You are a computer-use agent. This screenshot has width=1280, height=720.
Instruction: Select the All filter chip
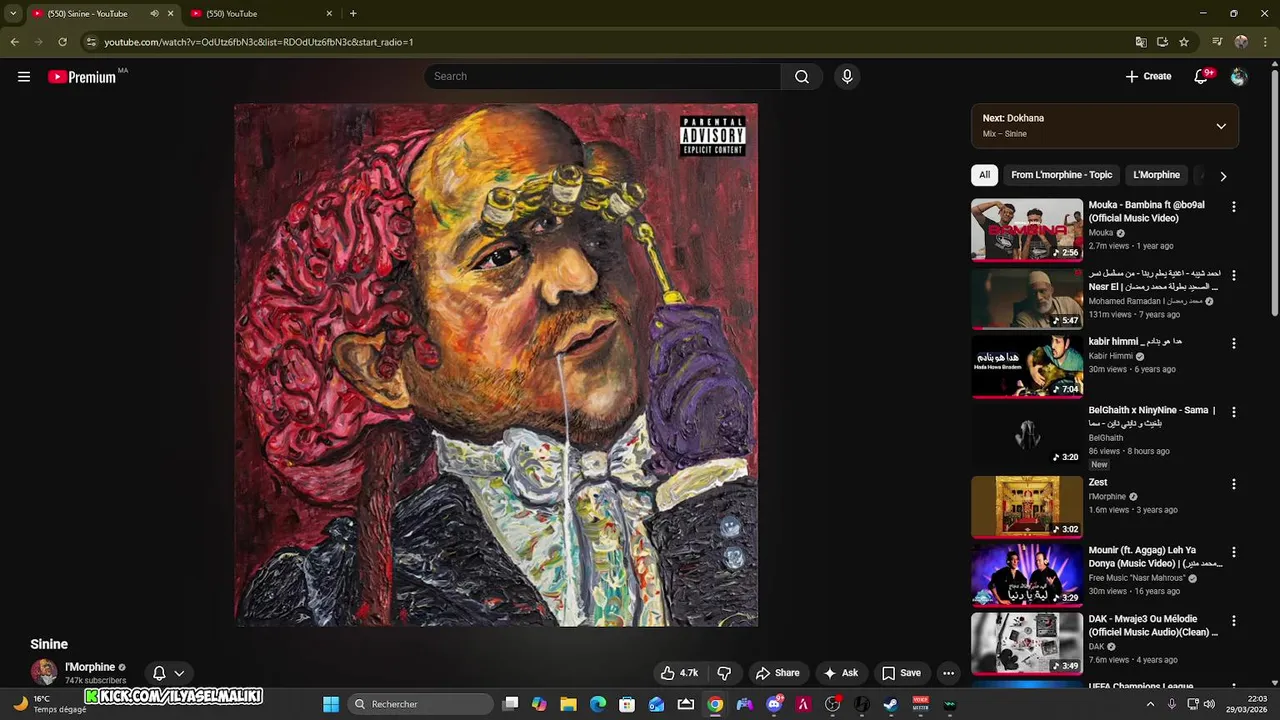coord(984,175)
